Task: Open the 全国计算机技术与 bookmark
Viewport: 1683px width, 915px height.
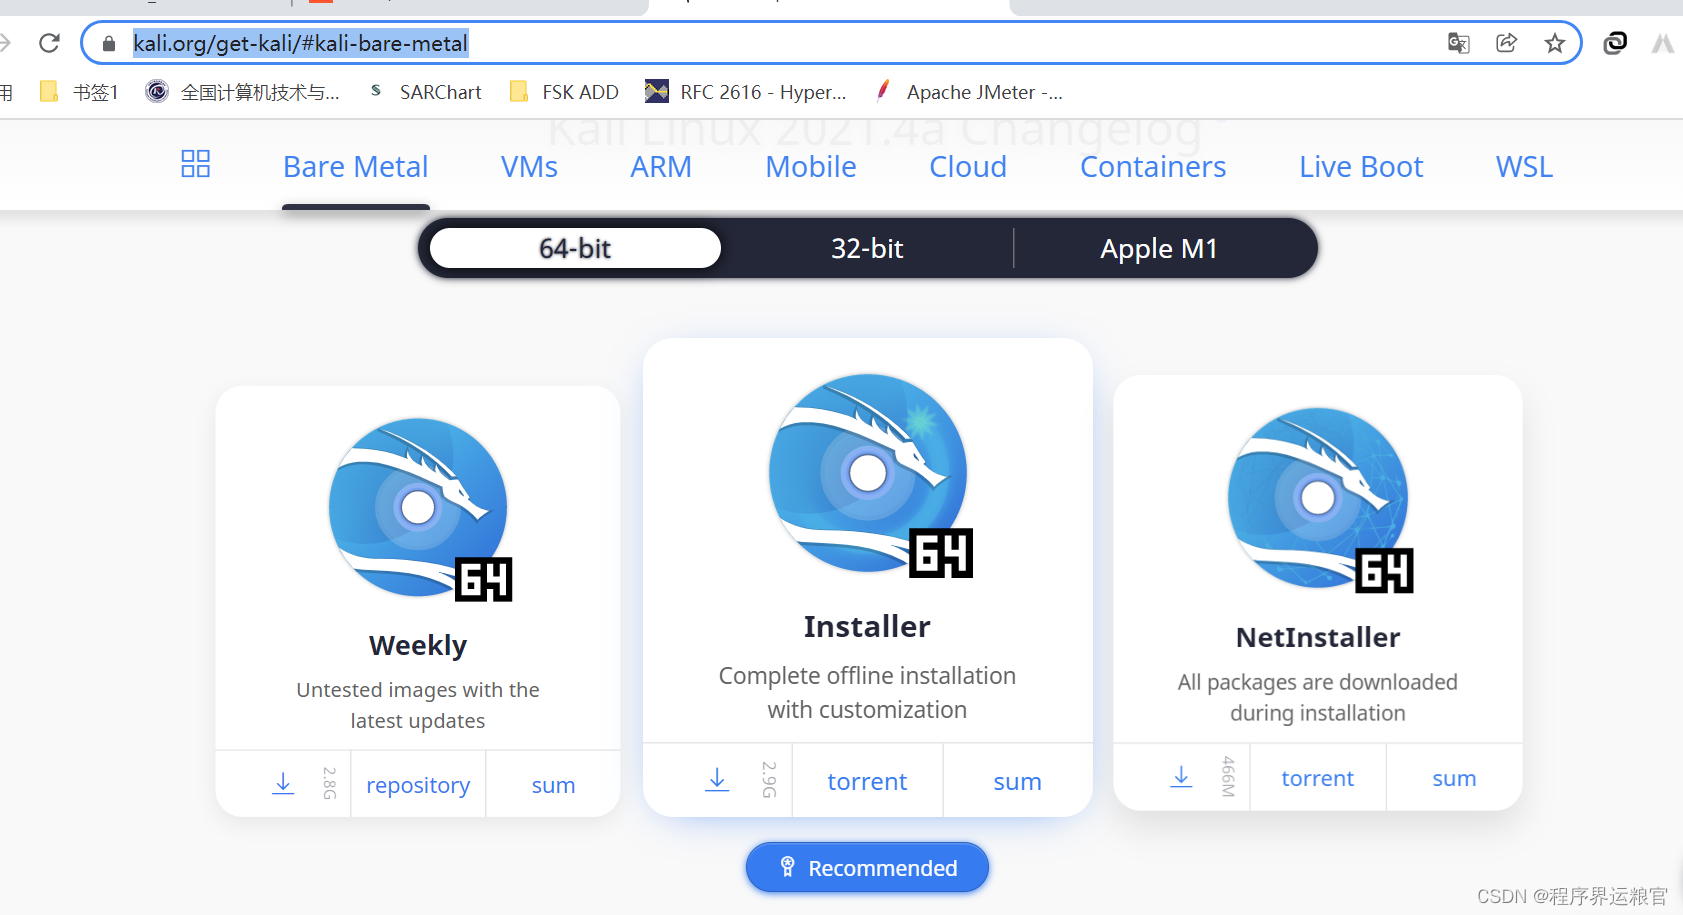Action: click(242, 92)
